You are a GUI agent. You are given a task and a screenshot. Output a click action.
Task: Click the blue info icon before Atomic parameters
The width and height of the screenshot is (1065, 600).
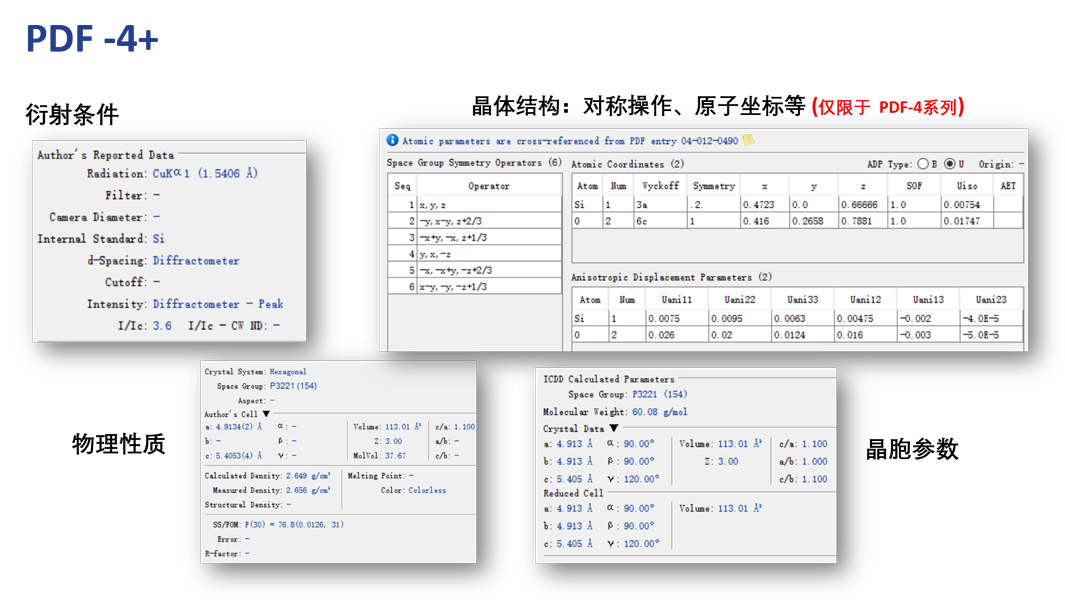(x=393, y=140)
